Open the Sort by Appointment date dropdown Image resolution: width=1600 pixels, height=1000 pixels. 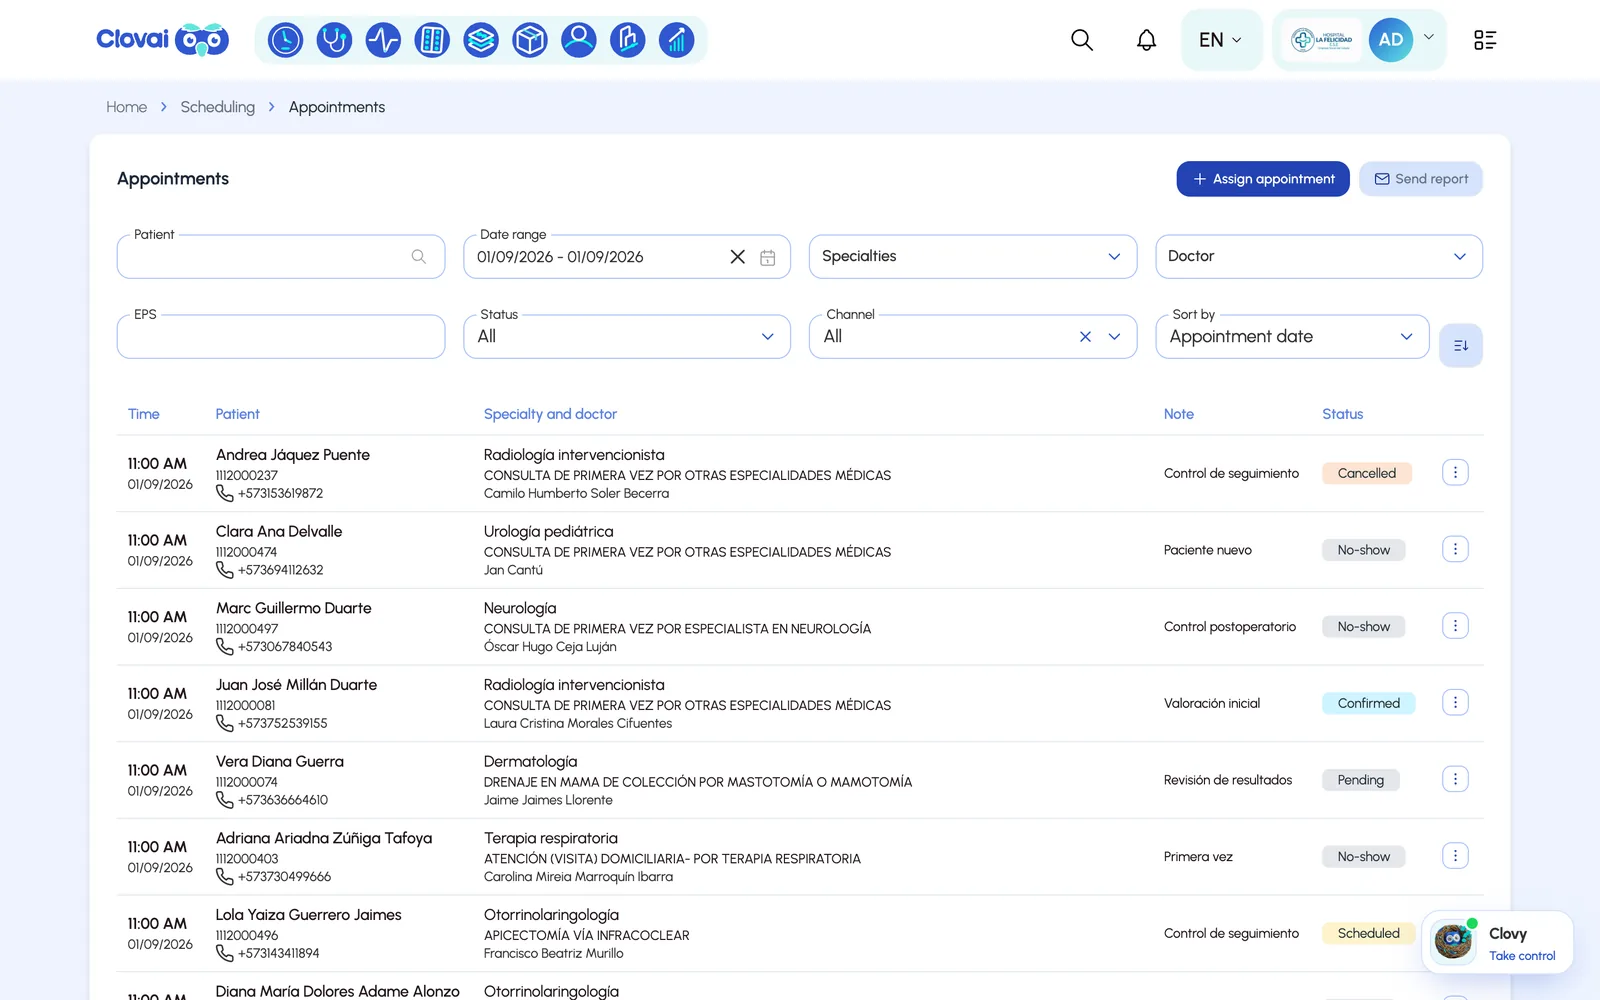[x=1292, y=337]
